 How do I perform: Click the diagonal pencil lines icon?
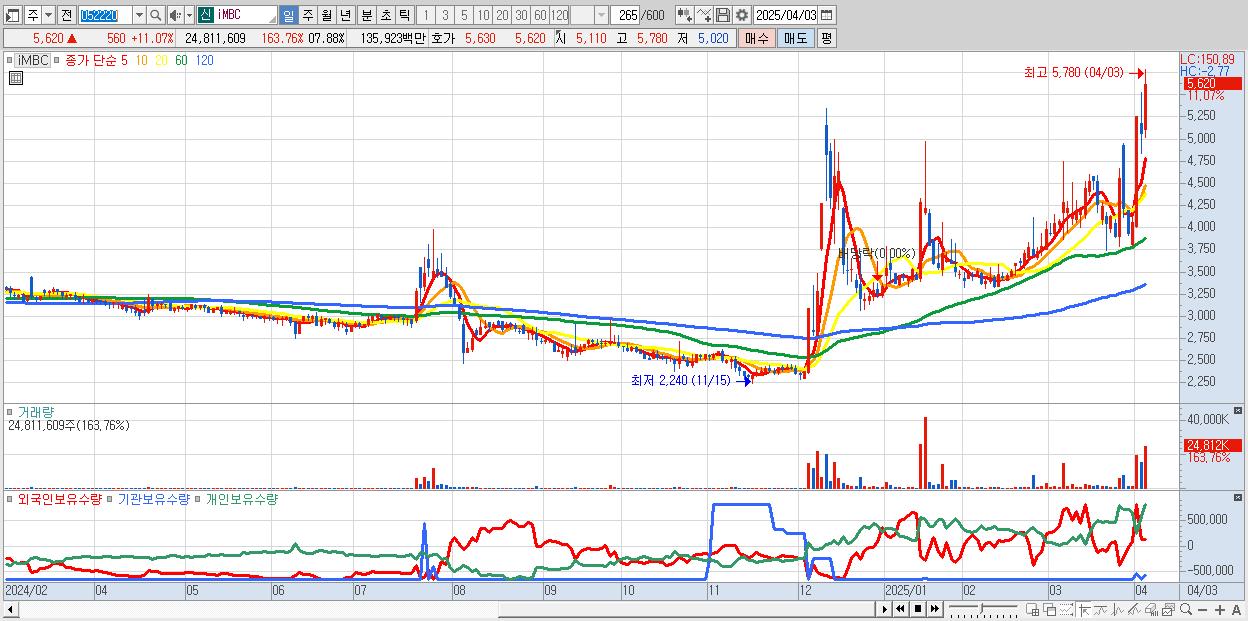[x=1134, y=609]
